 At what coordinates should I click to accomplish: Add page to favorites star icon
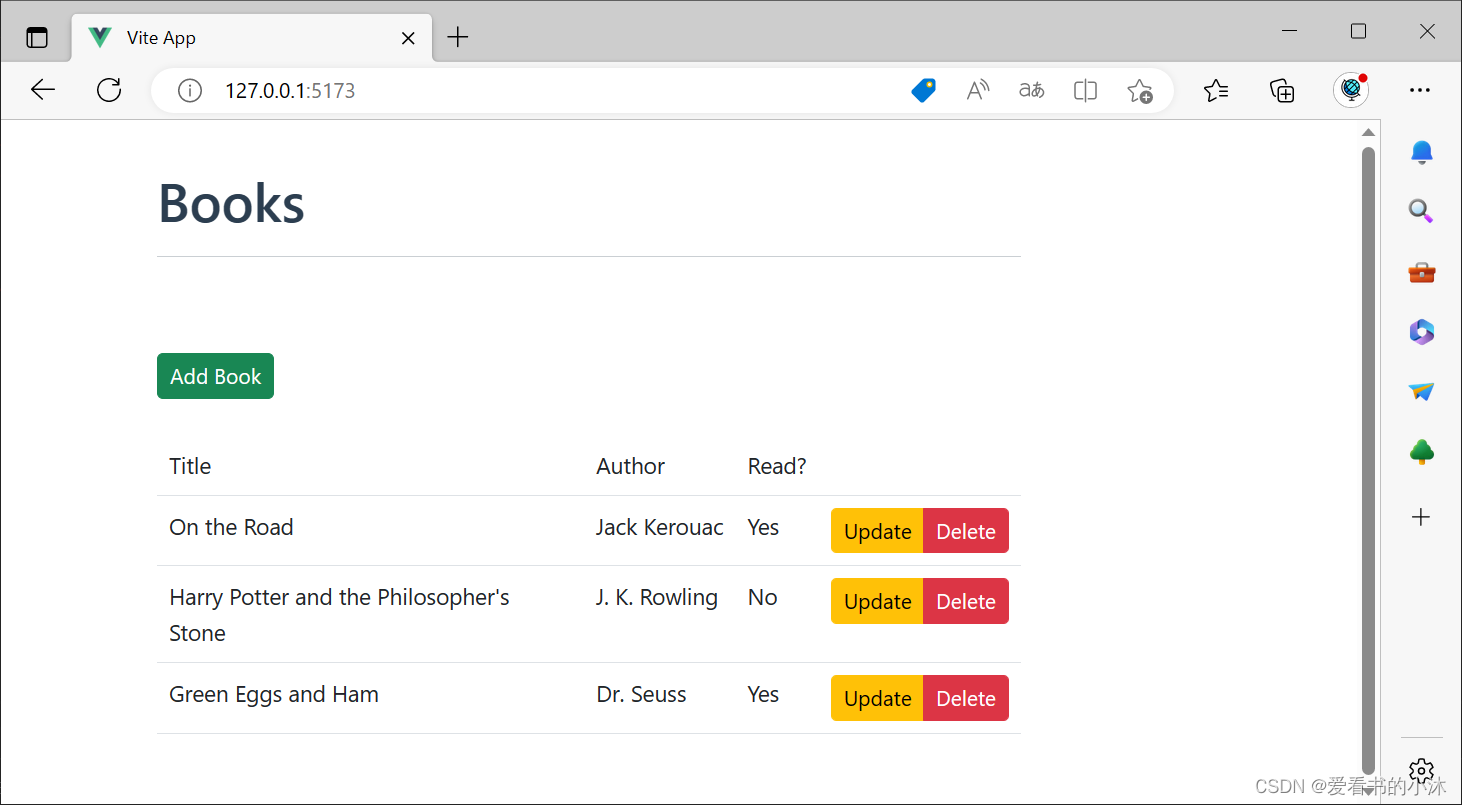1140,91
